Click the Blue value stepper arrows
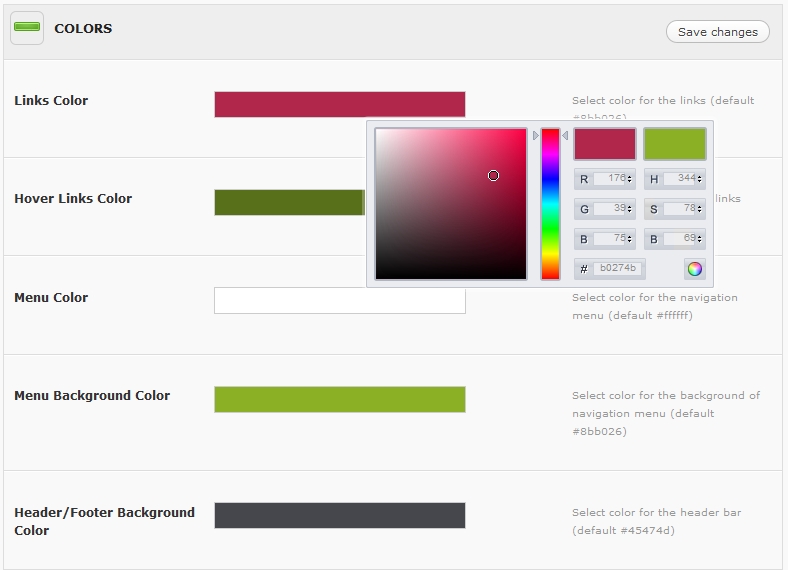The height and width of the screenshot is (570, 788). (x=630, y=239)
